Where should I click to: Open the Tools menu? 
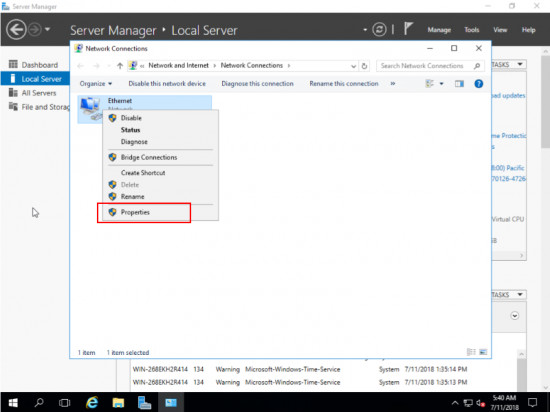point(471,30)
